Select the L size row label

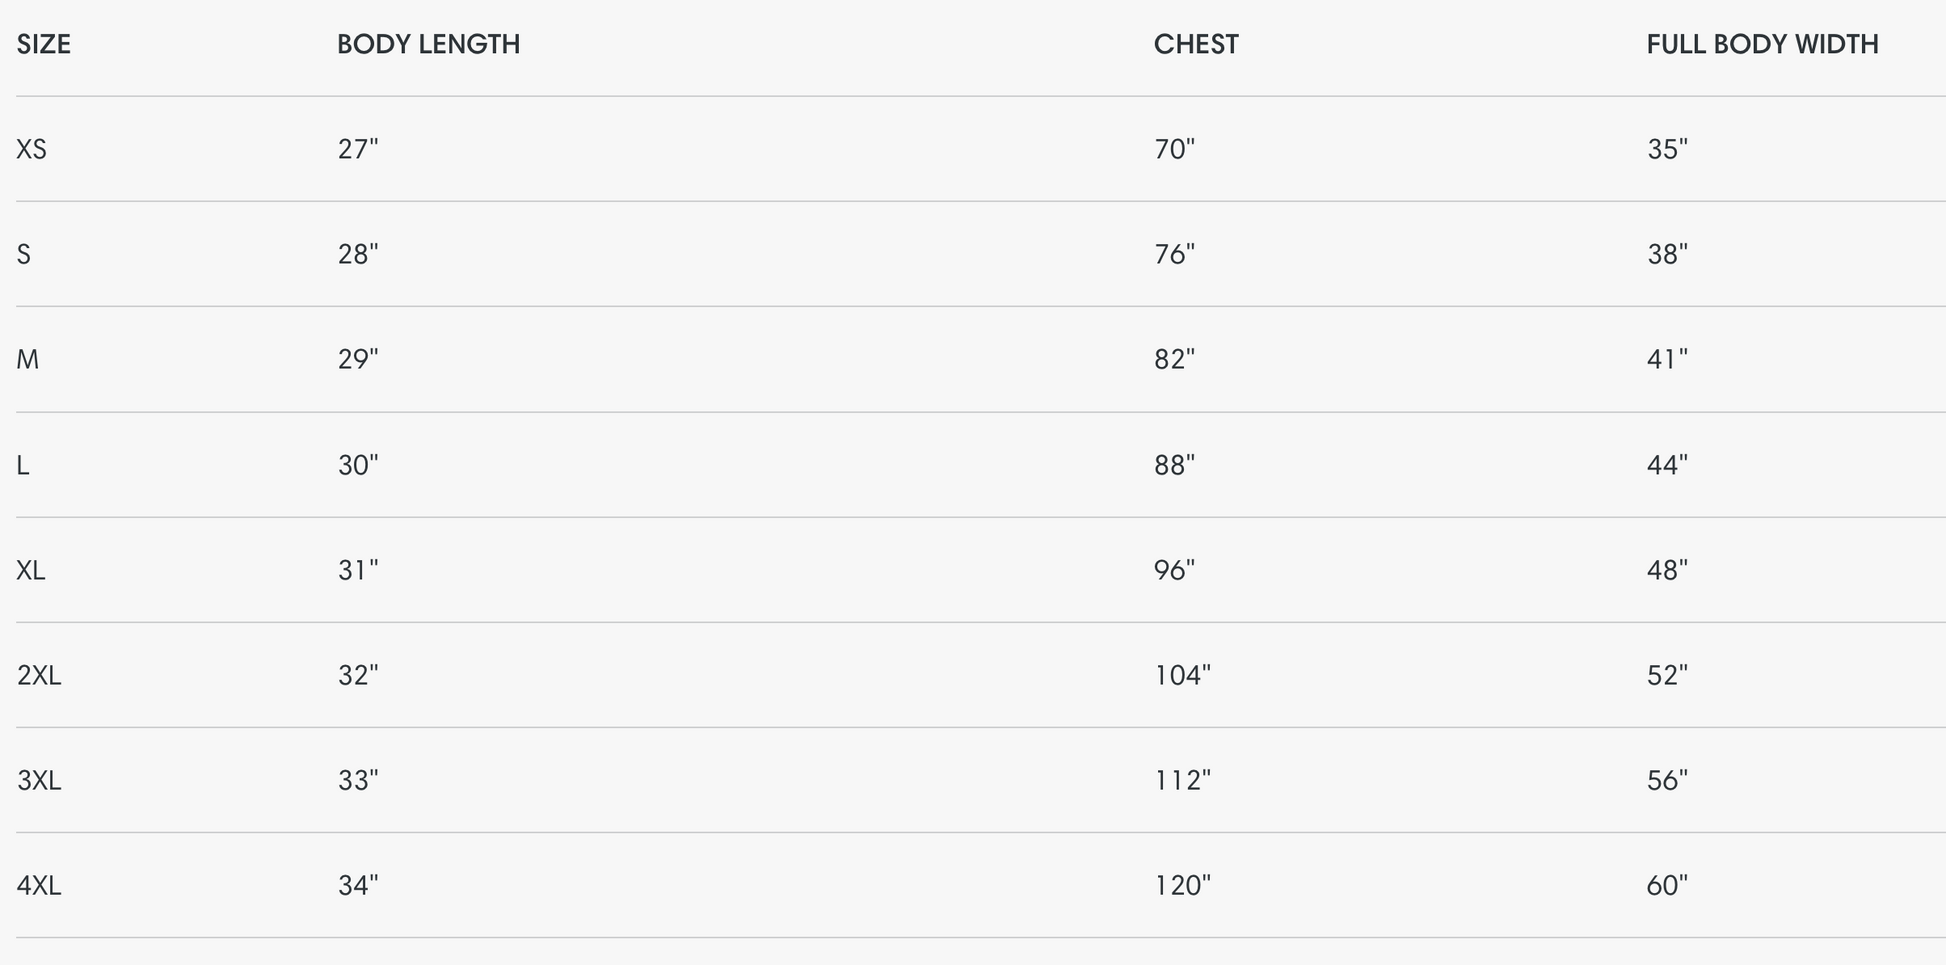tap(23, 466)
